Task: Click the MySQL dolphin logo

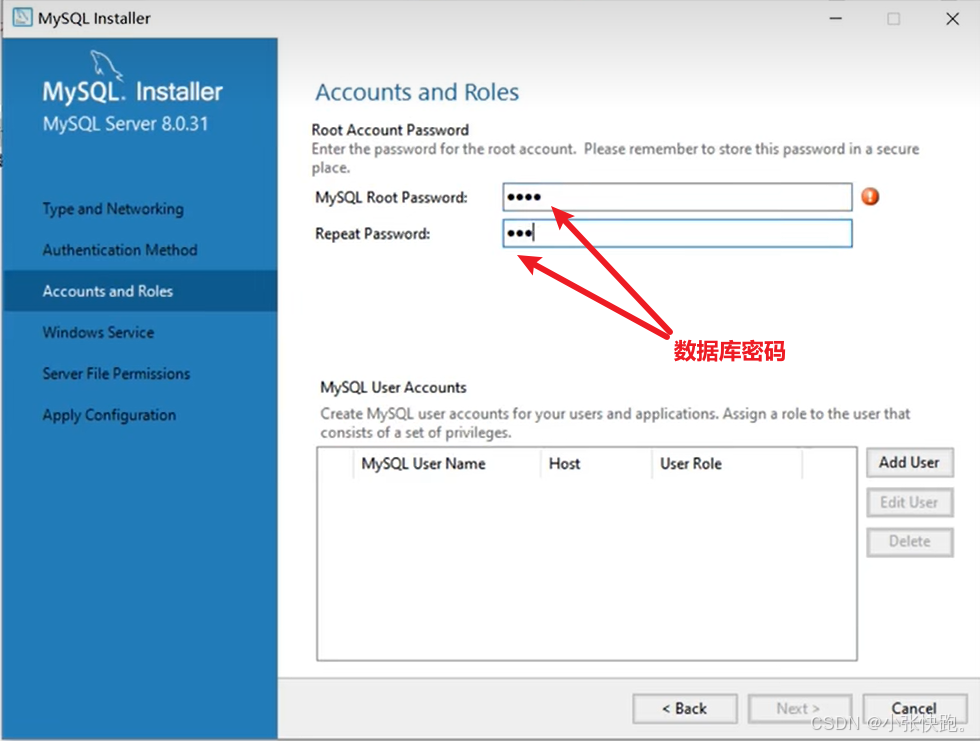Action: (x=105, y=64)
